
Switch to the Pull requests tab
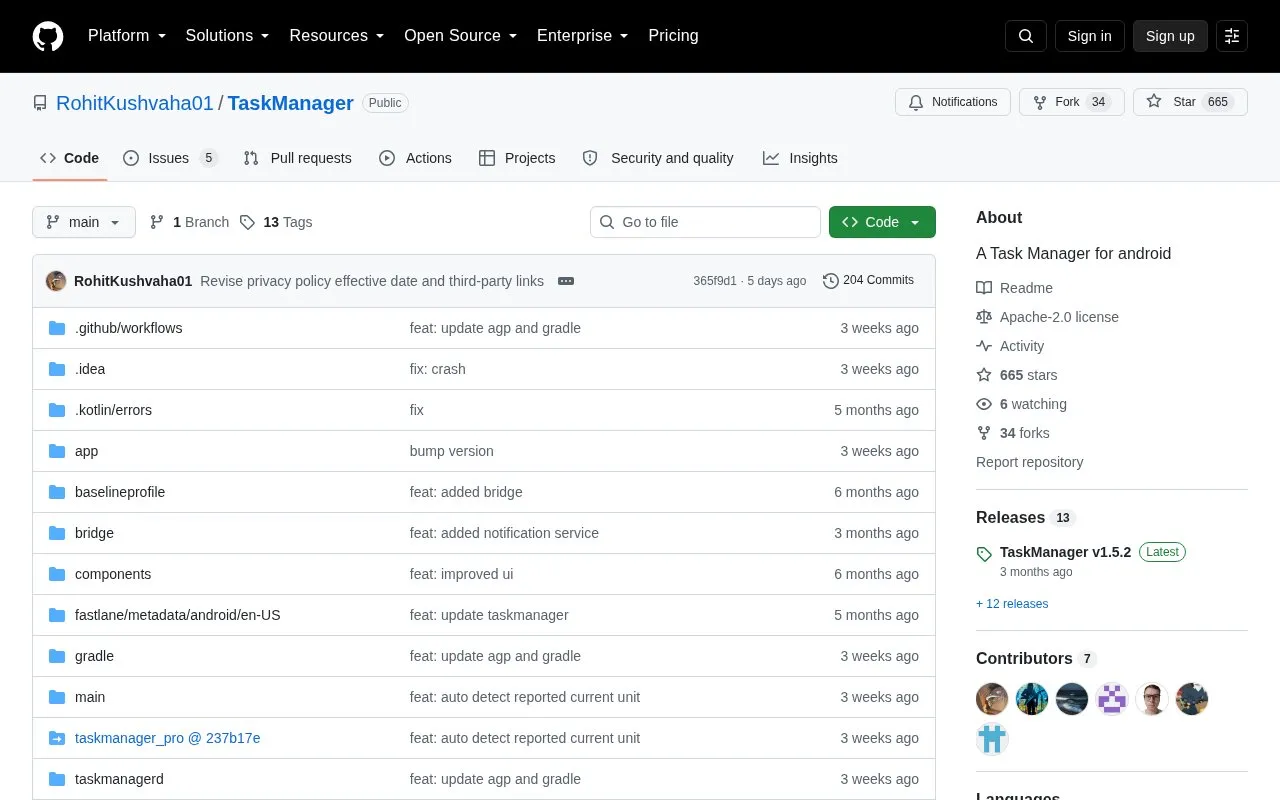(298, 158)
